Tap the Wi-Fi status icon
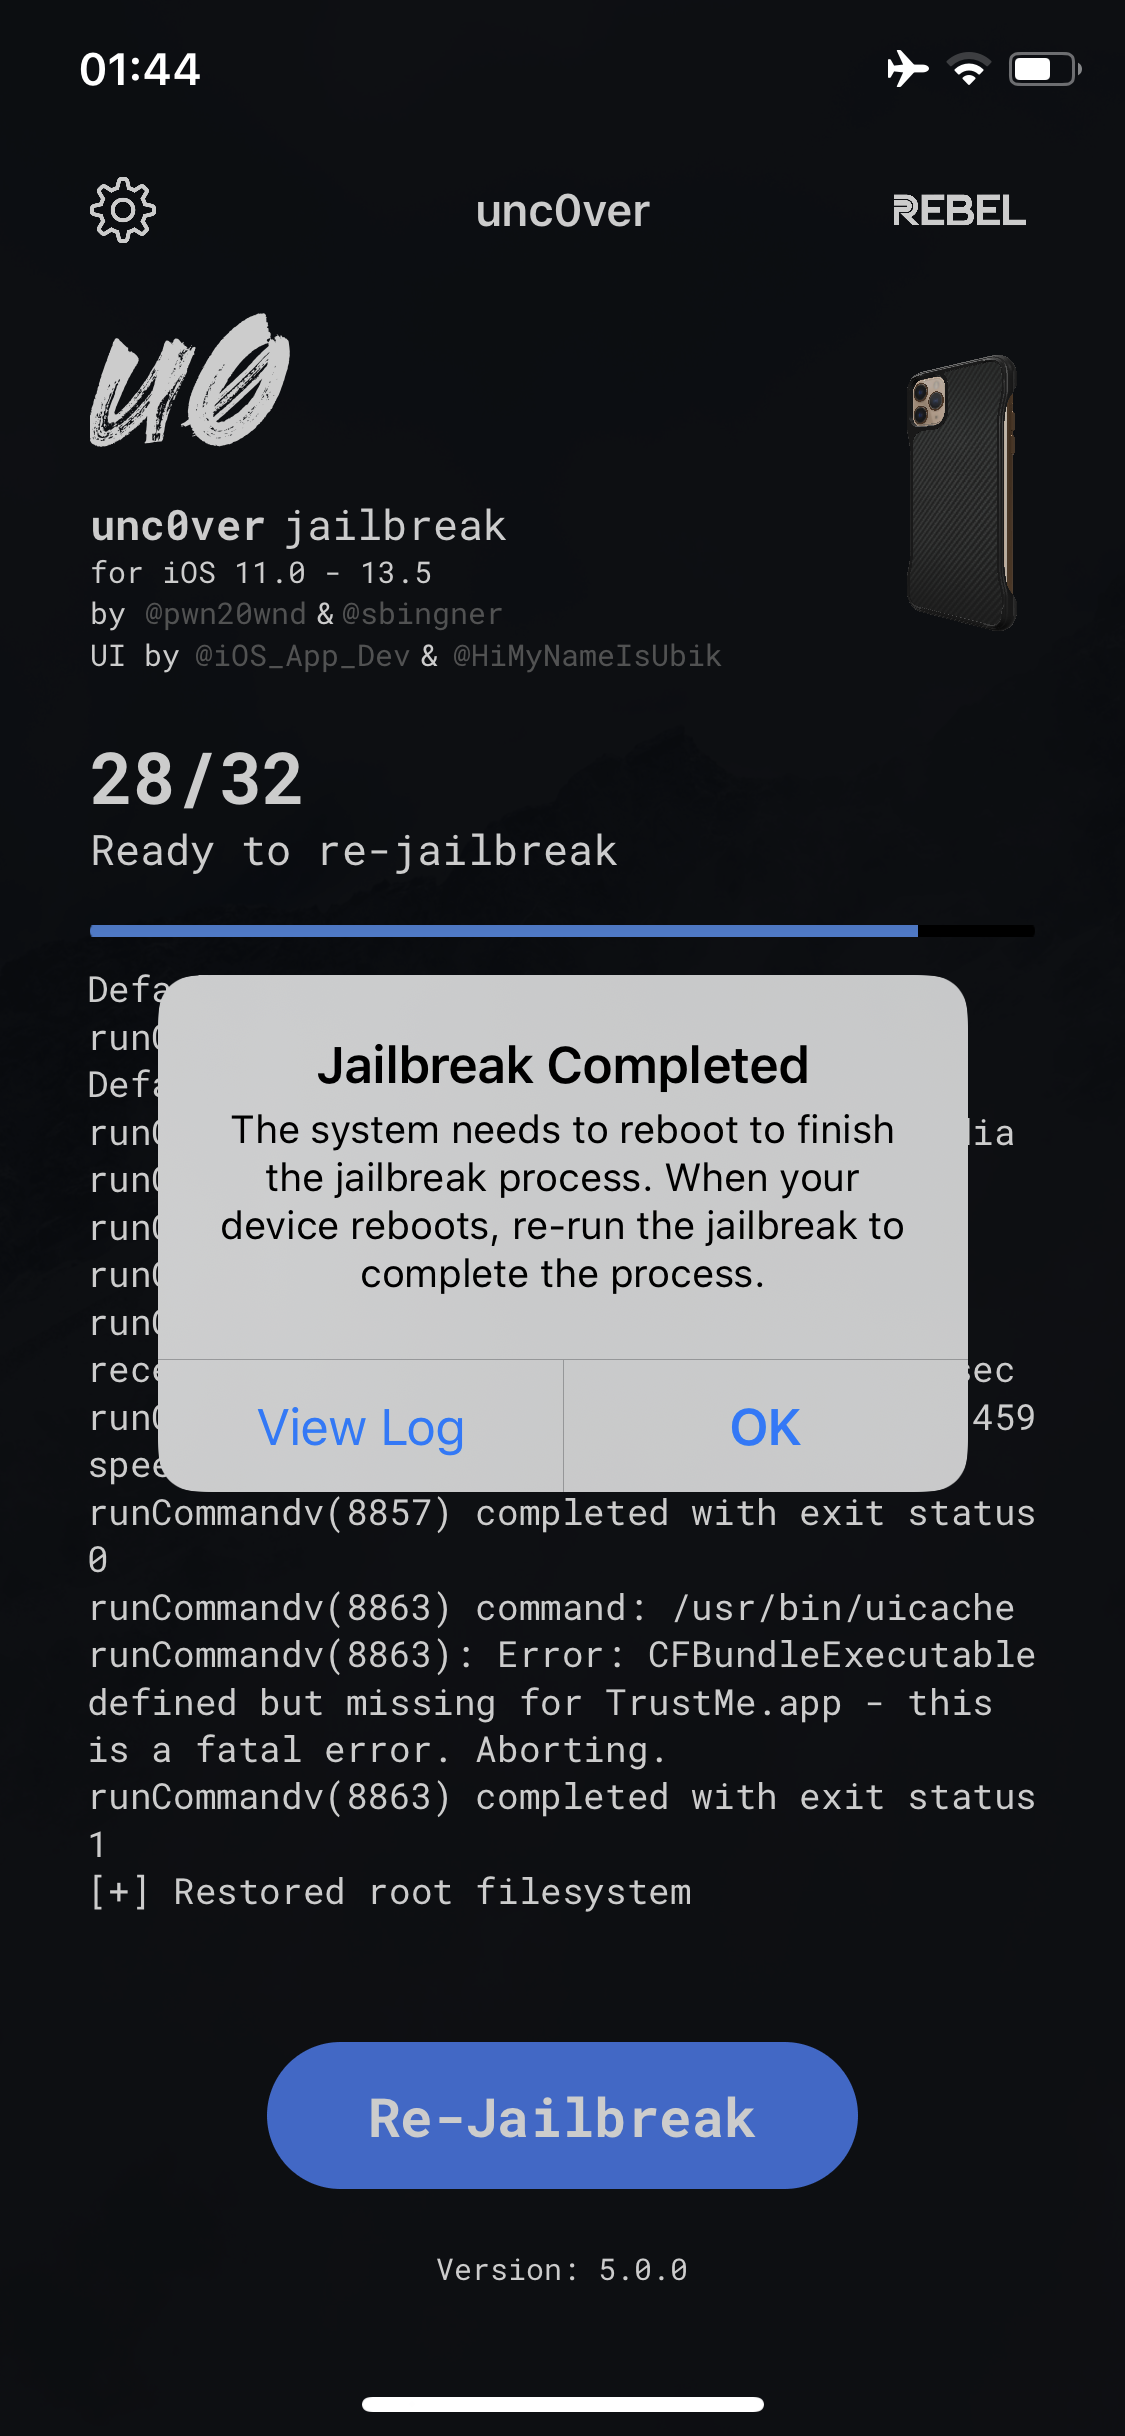The width and height of the screenshot is (1125, 2436). [969, 69]
